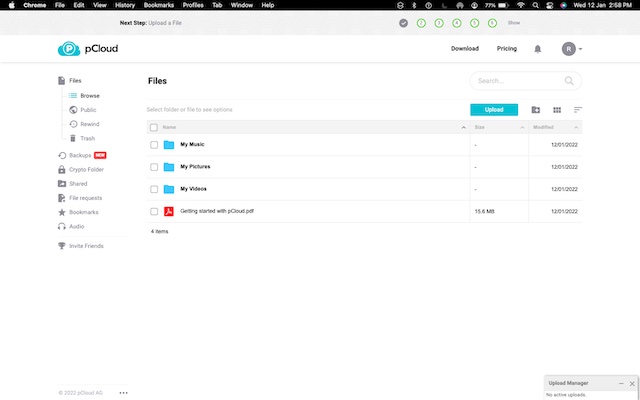The height and width of the screenshot is (400, 640).
Task: Open Bookmarks in the sidebar
Action: [x=78, y=212]
